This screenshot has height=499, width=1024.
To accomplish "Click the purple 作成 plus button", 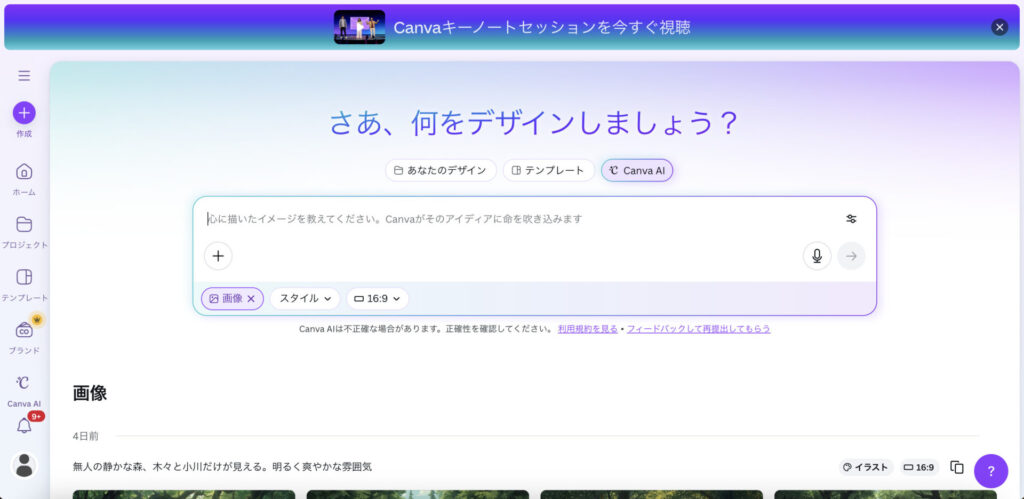I will tap(24, 113).
